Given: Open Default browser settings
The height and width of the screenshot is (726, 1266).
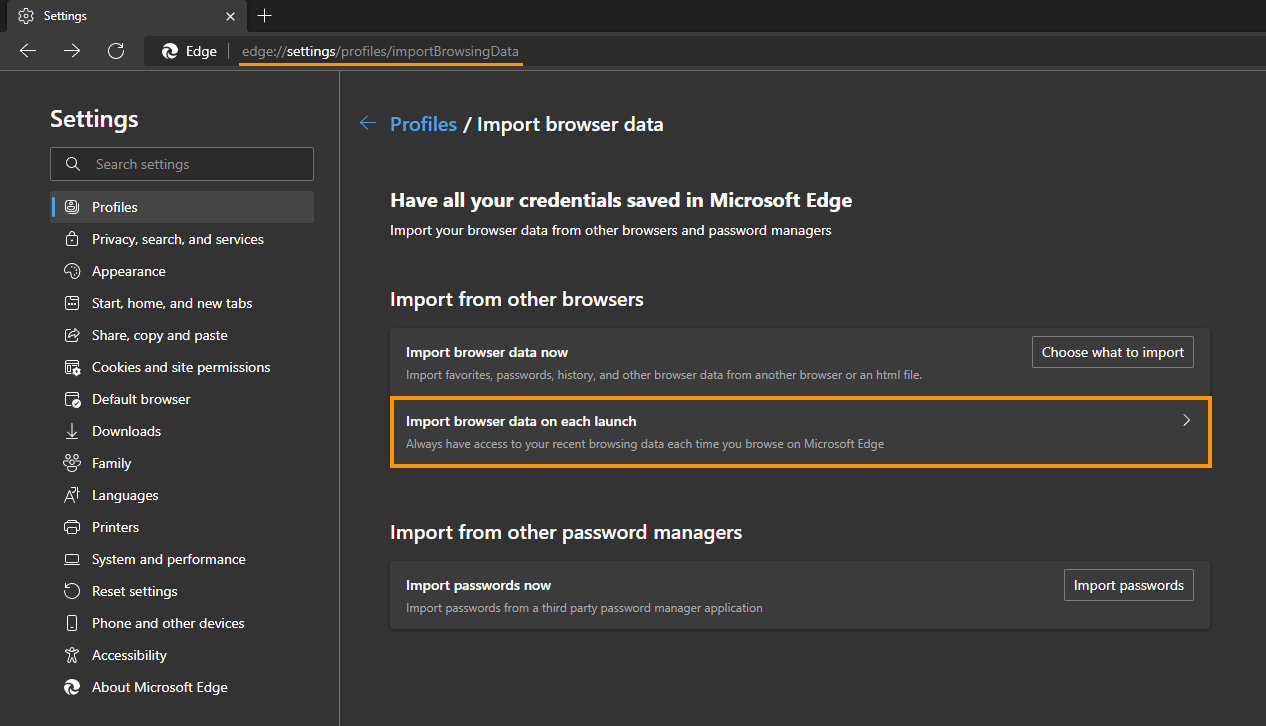Looking at the screenshot, I should (x=182, y=399).
